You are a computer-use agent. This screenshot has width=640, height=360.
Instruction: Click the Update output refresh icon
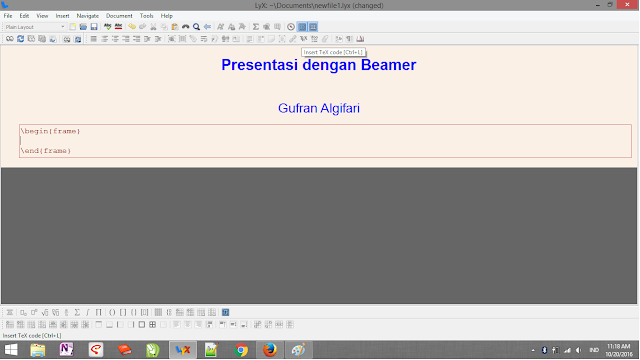coord(20,39)
